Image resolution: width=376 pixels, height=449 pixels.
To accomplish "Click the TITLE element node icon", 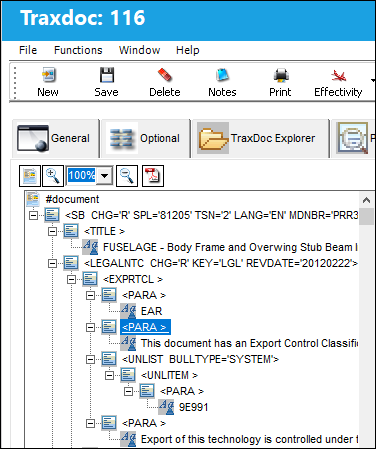I will [x=71, y=231].
